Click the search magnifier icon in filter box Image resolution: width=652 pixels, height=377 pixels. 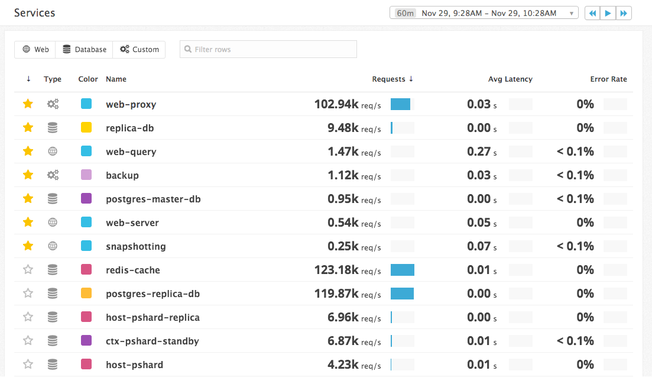188,49
